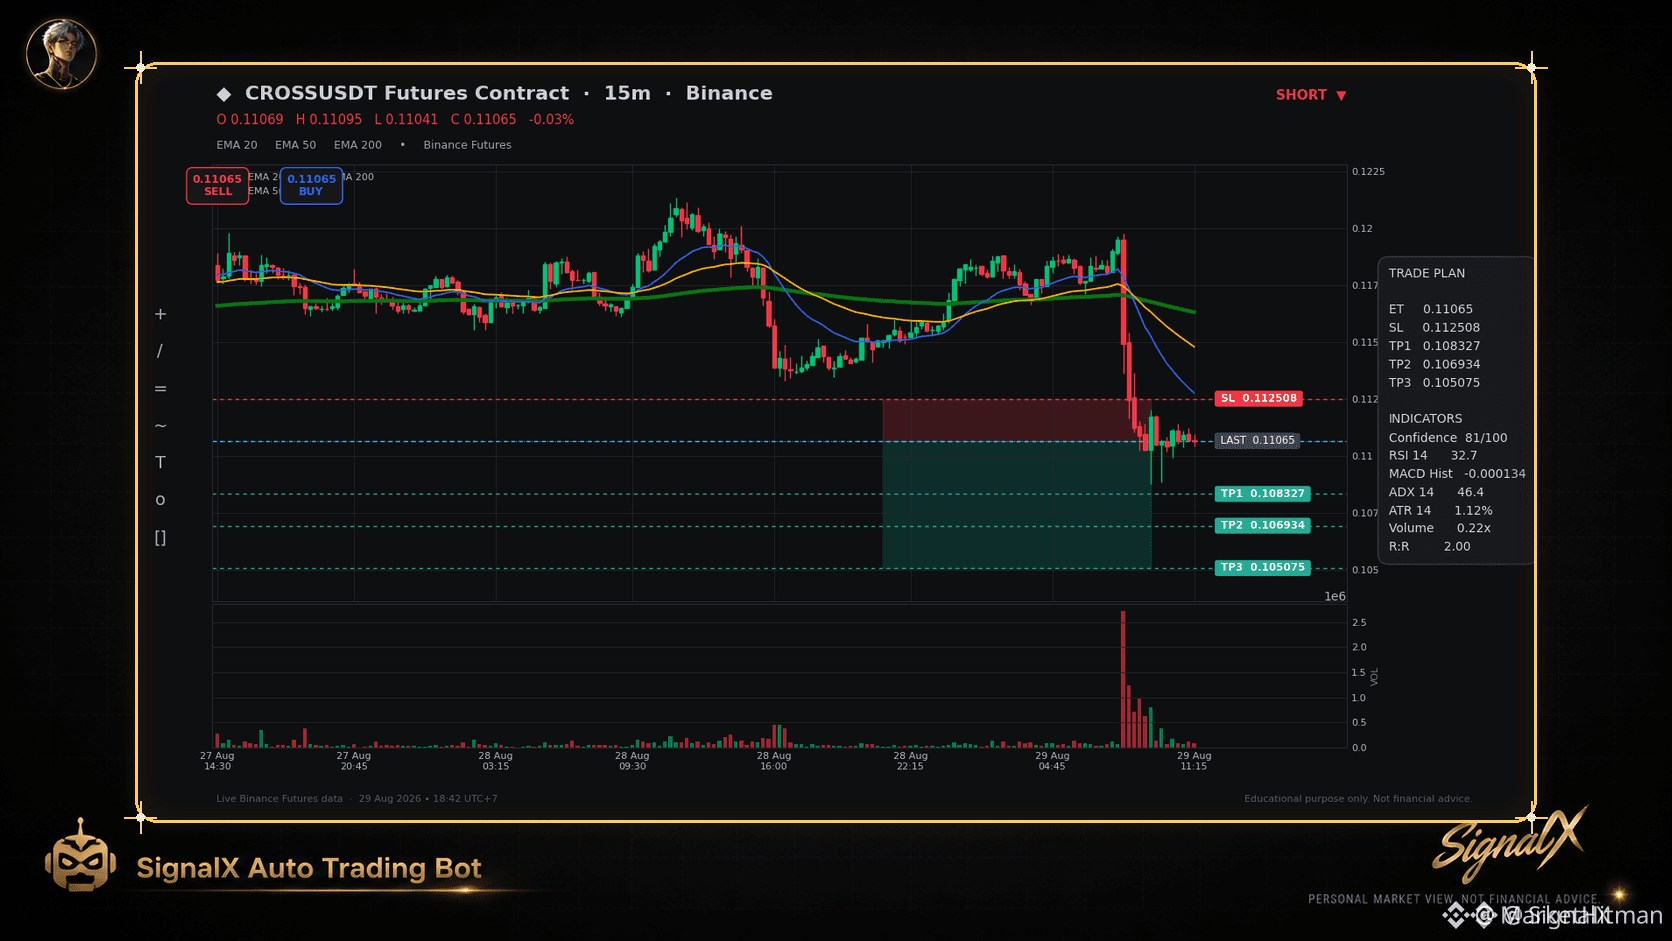Click the "ATR 14 1.12%" indicator row

[x=1440, y=510]
